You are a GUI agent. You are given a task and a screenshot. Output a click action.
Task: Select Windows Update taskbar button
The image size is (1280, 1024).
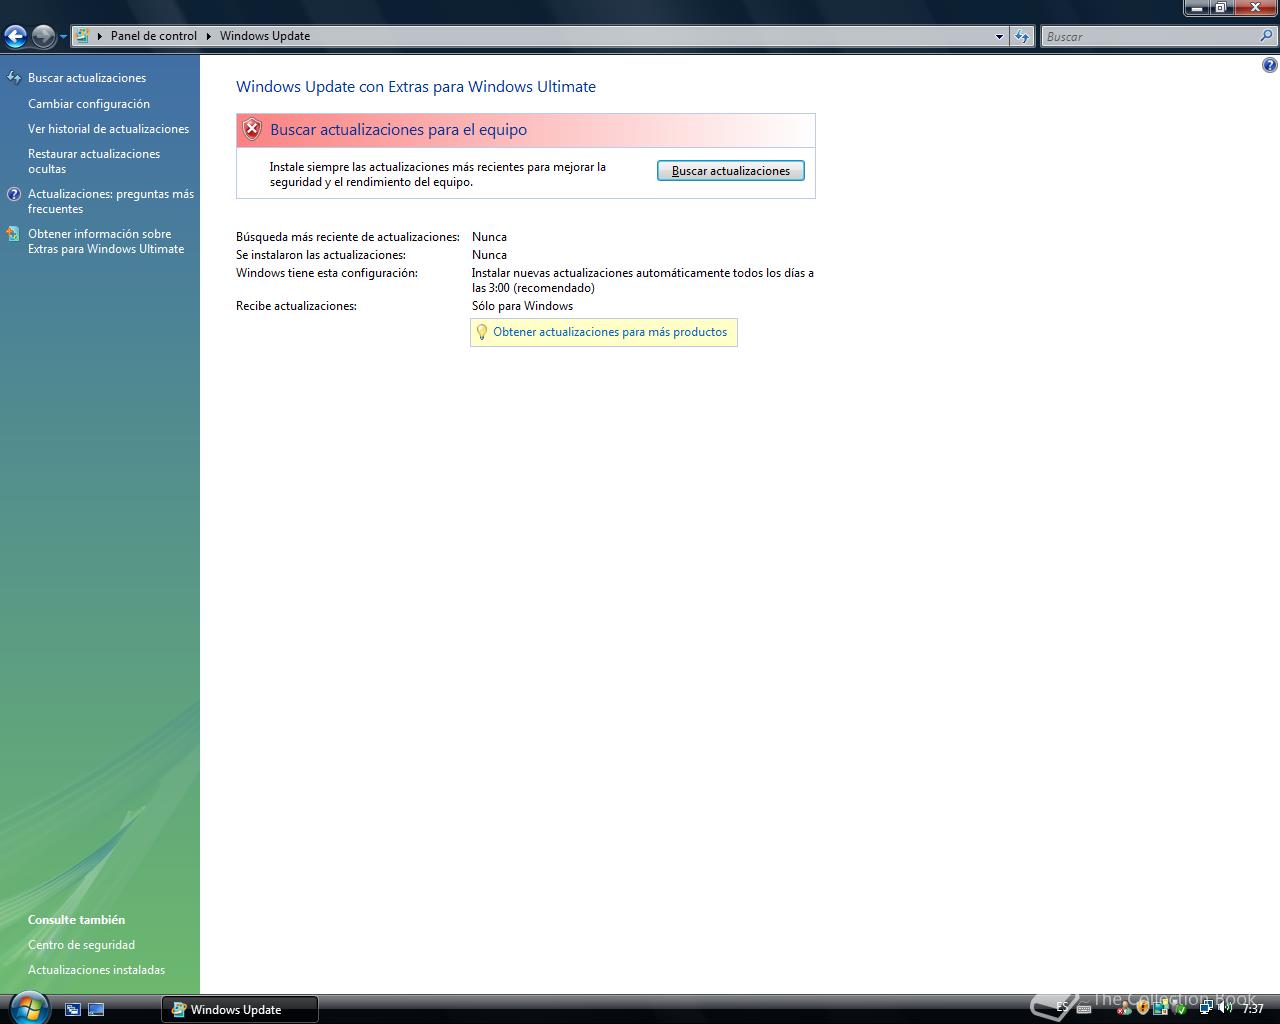point(240,1009)
